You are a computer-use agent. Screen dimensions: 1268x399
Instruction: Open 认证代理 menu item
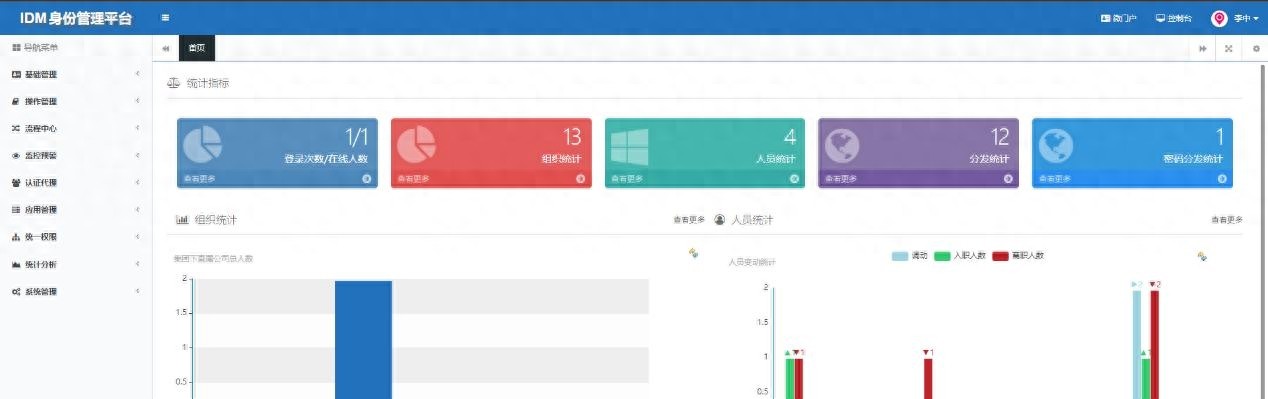tap(76, 182)
